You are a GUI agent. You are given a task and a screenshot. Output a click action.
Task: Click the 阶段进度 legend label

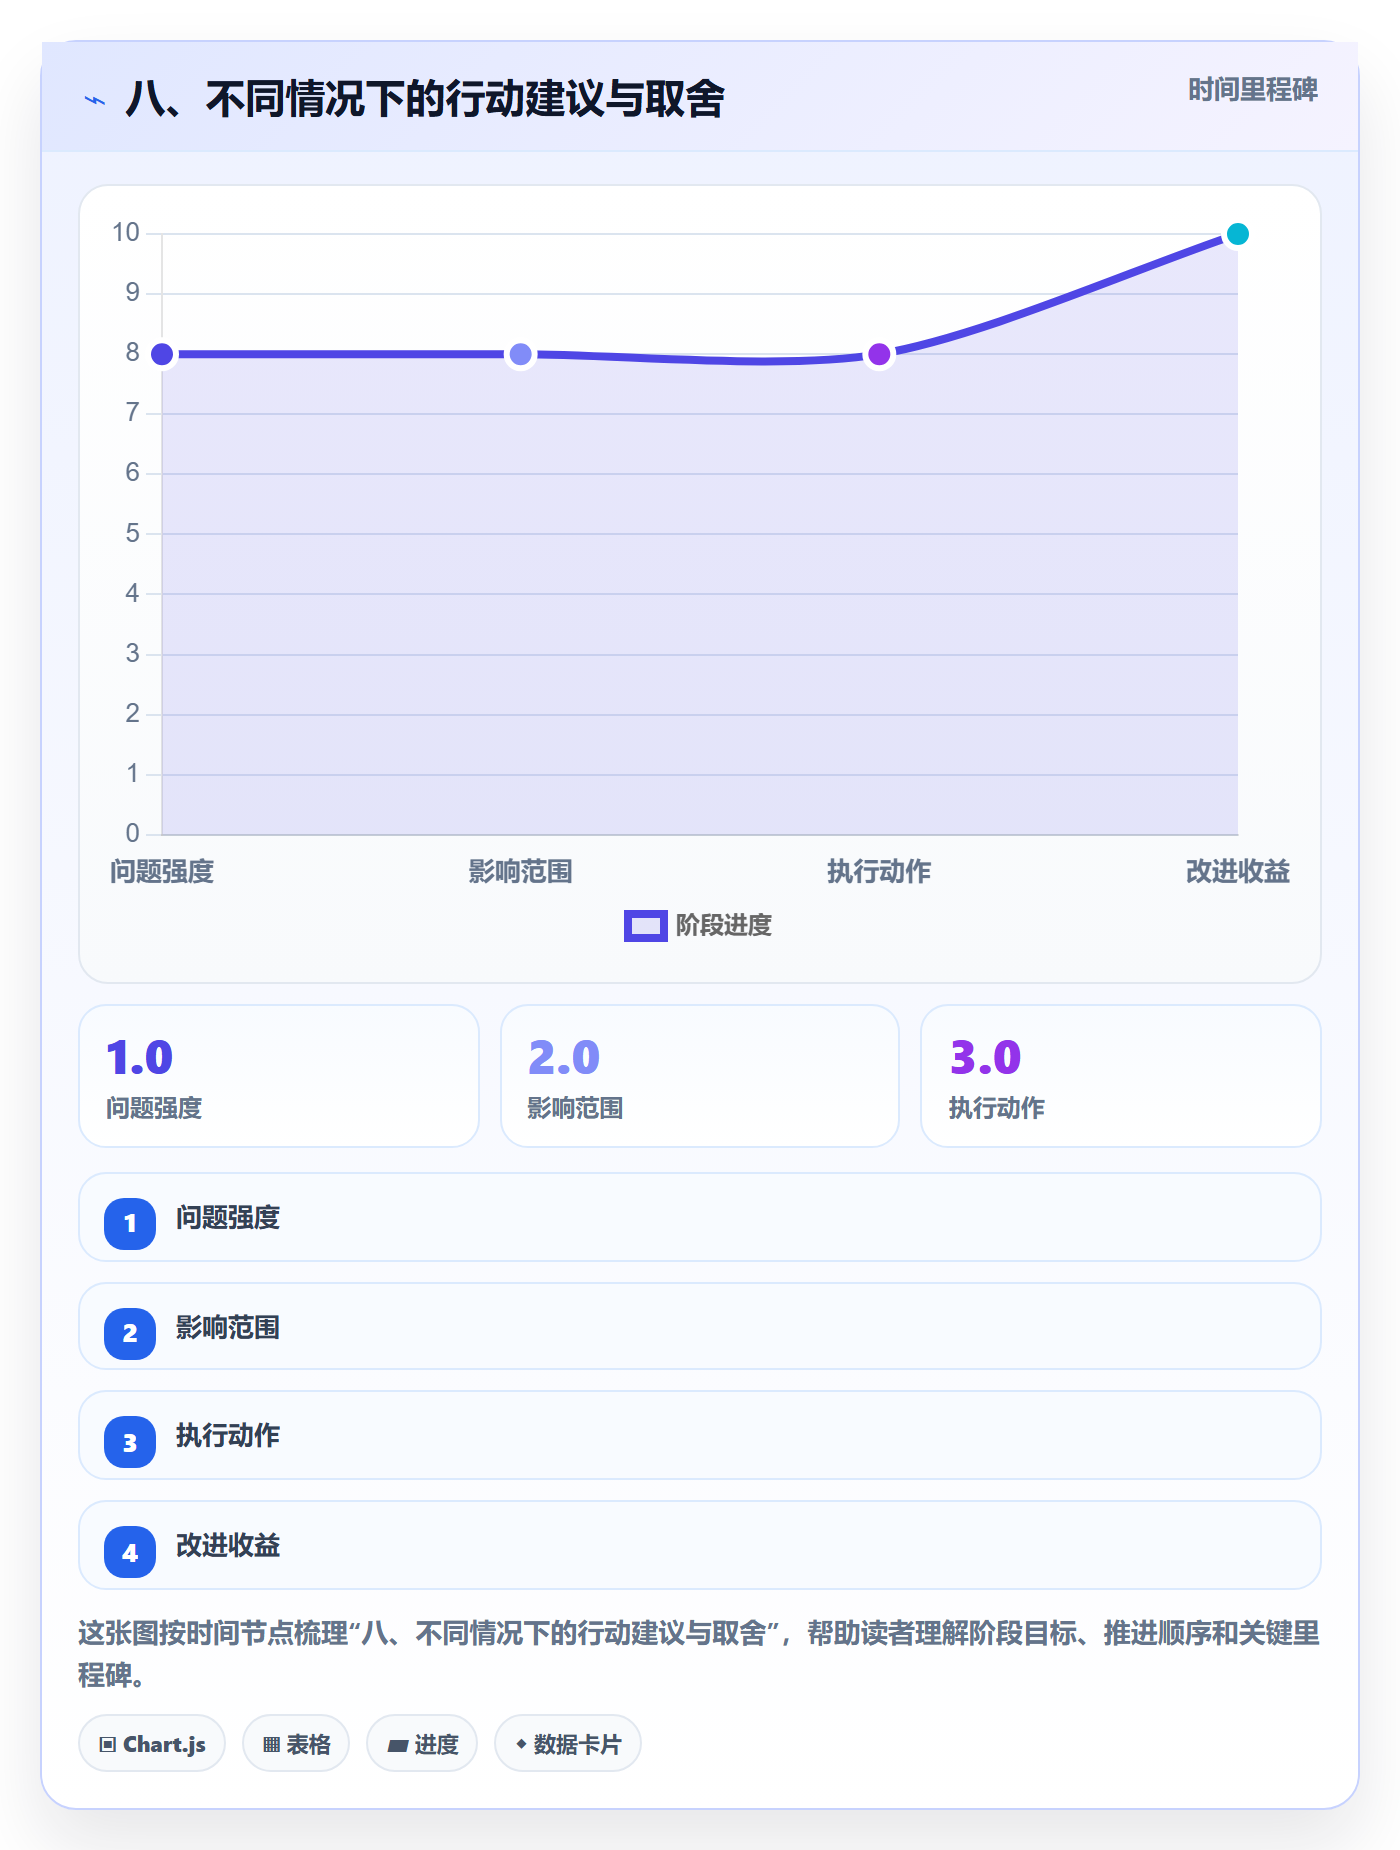(x=723, y=926)
